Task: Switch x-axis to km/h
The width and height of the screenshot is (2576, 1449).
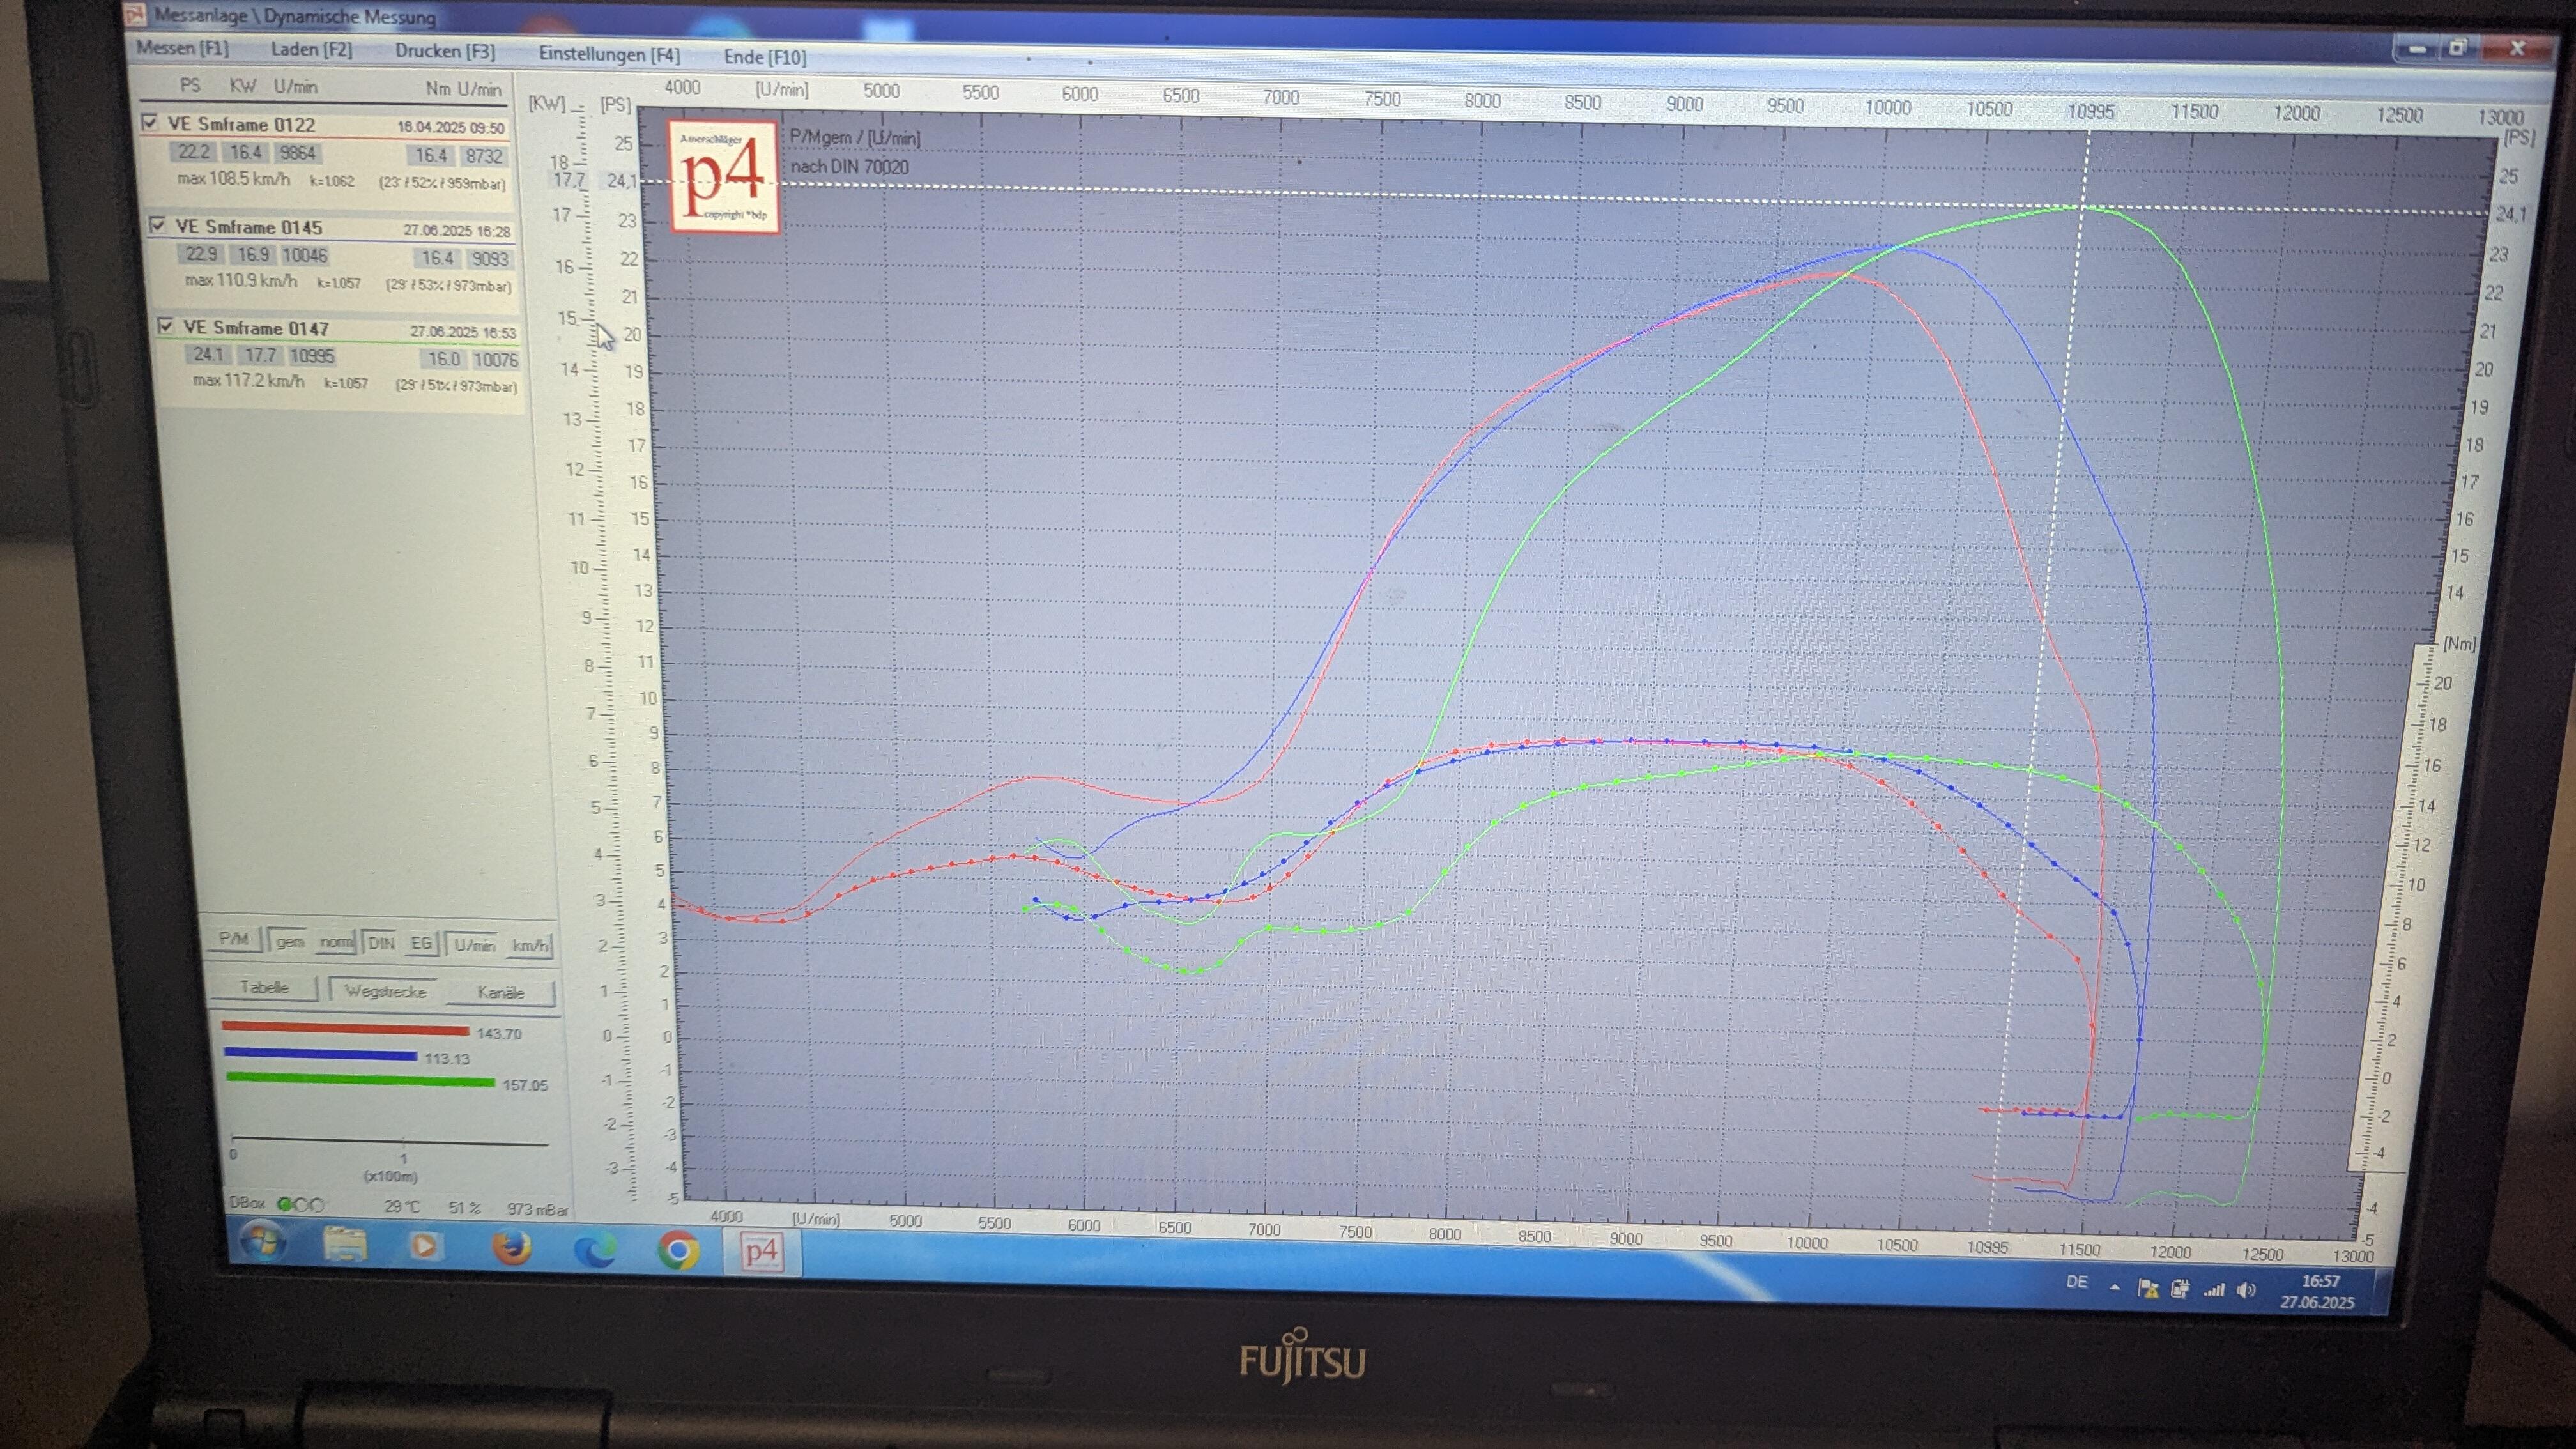Action: pos(529,945)
